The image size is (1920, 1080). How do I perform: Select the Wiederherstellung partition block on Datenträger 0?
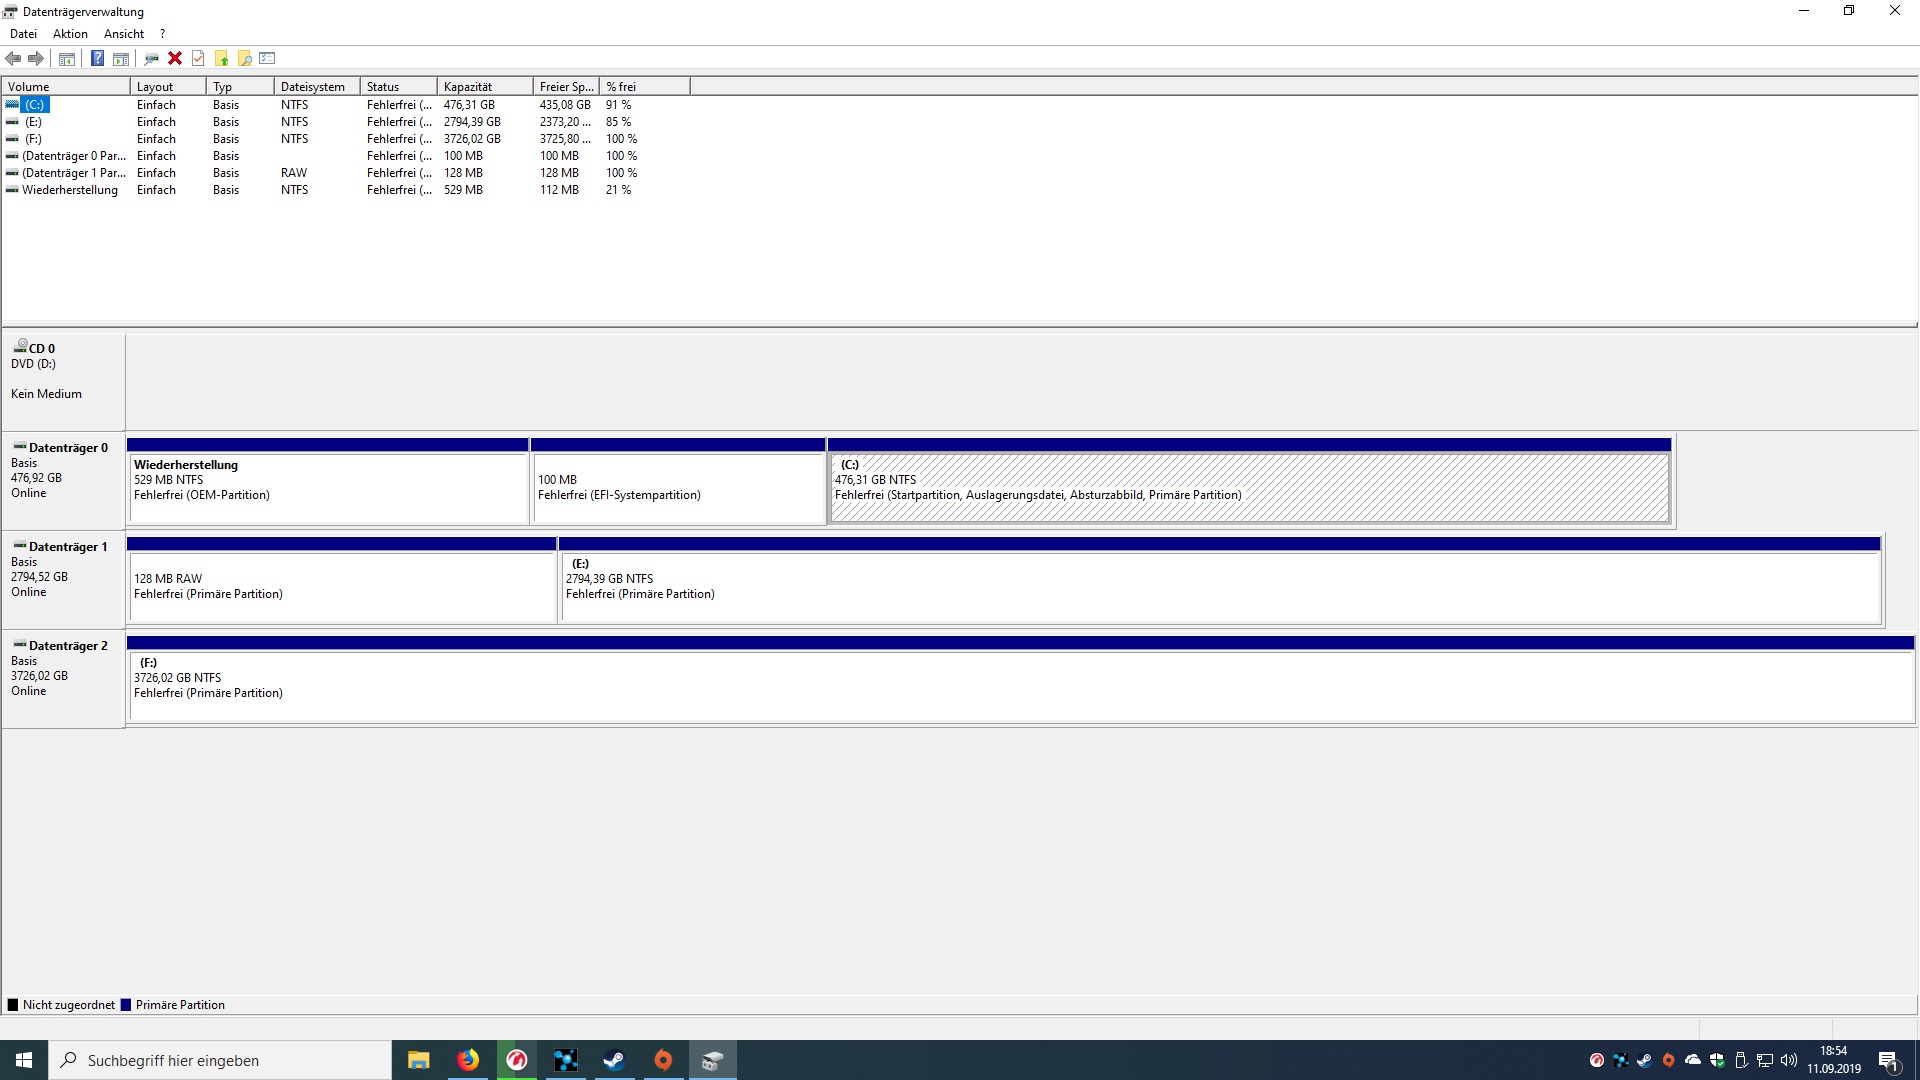point(328,488)
